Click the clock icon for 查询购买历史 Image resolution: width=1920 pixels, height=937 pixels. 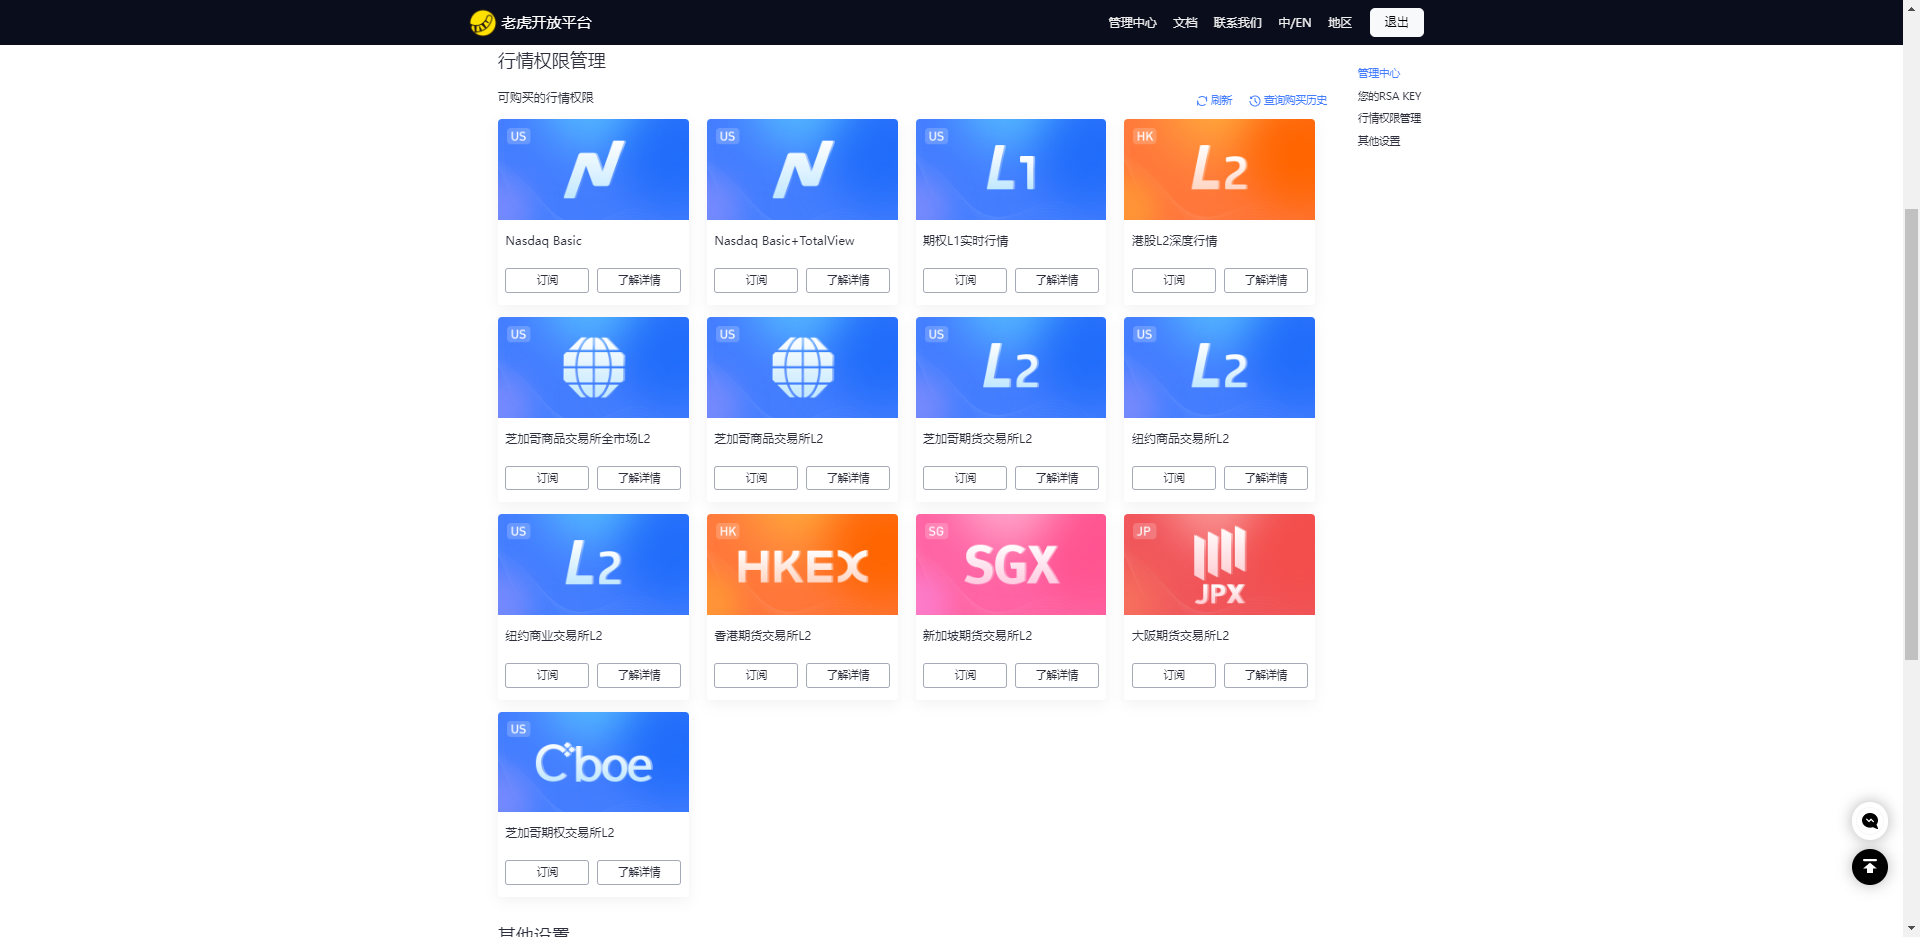[x=1255, y=101]
